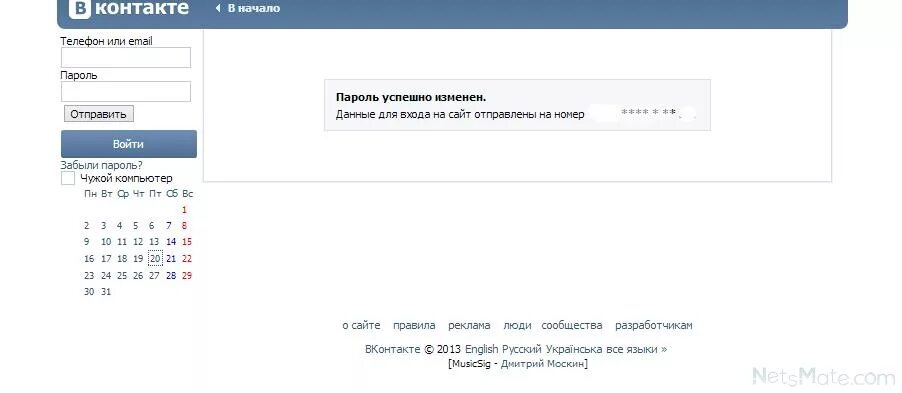Image resolution: width=902 pixels, height=393 pixels.
Task: Choose calendar date 18
Action: [x=122, y=259]
